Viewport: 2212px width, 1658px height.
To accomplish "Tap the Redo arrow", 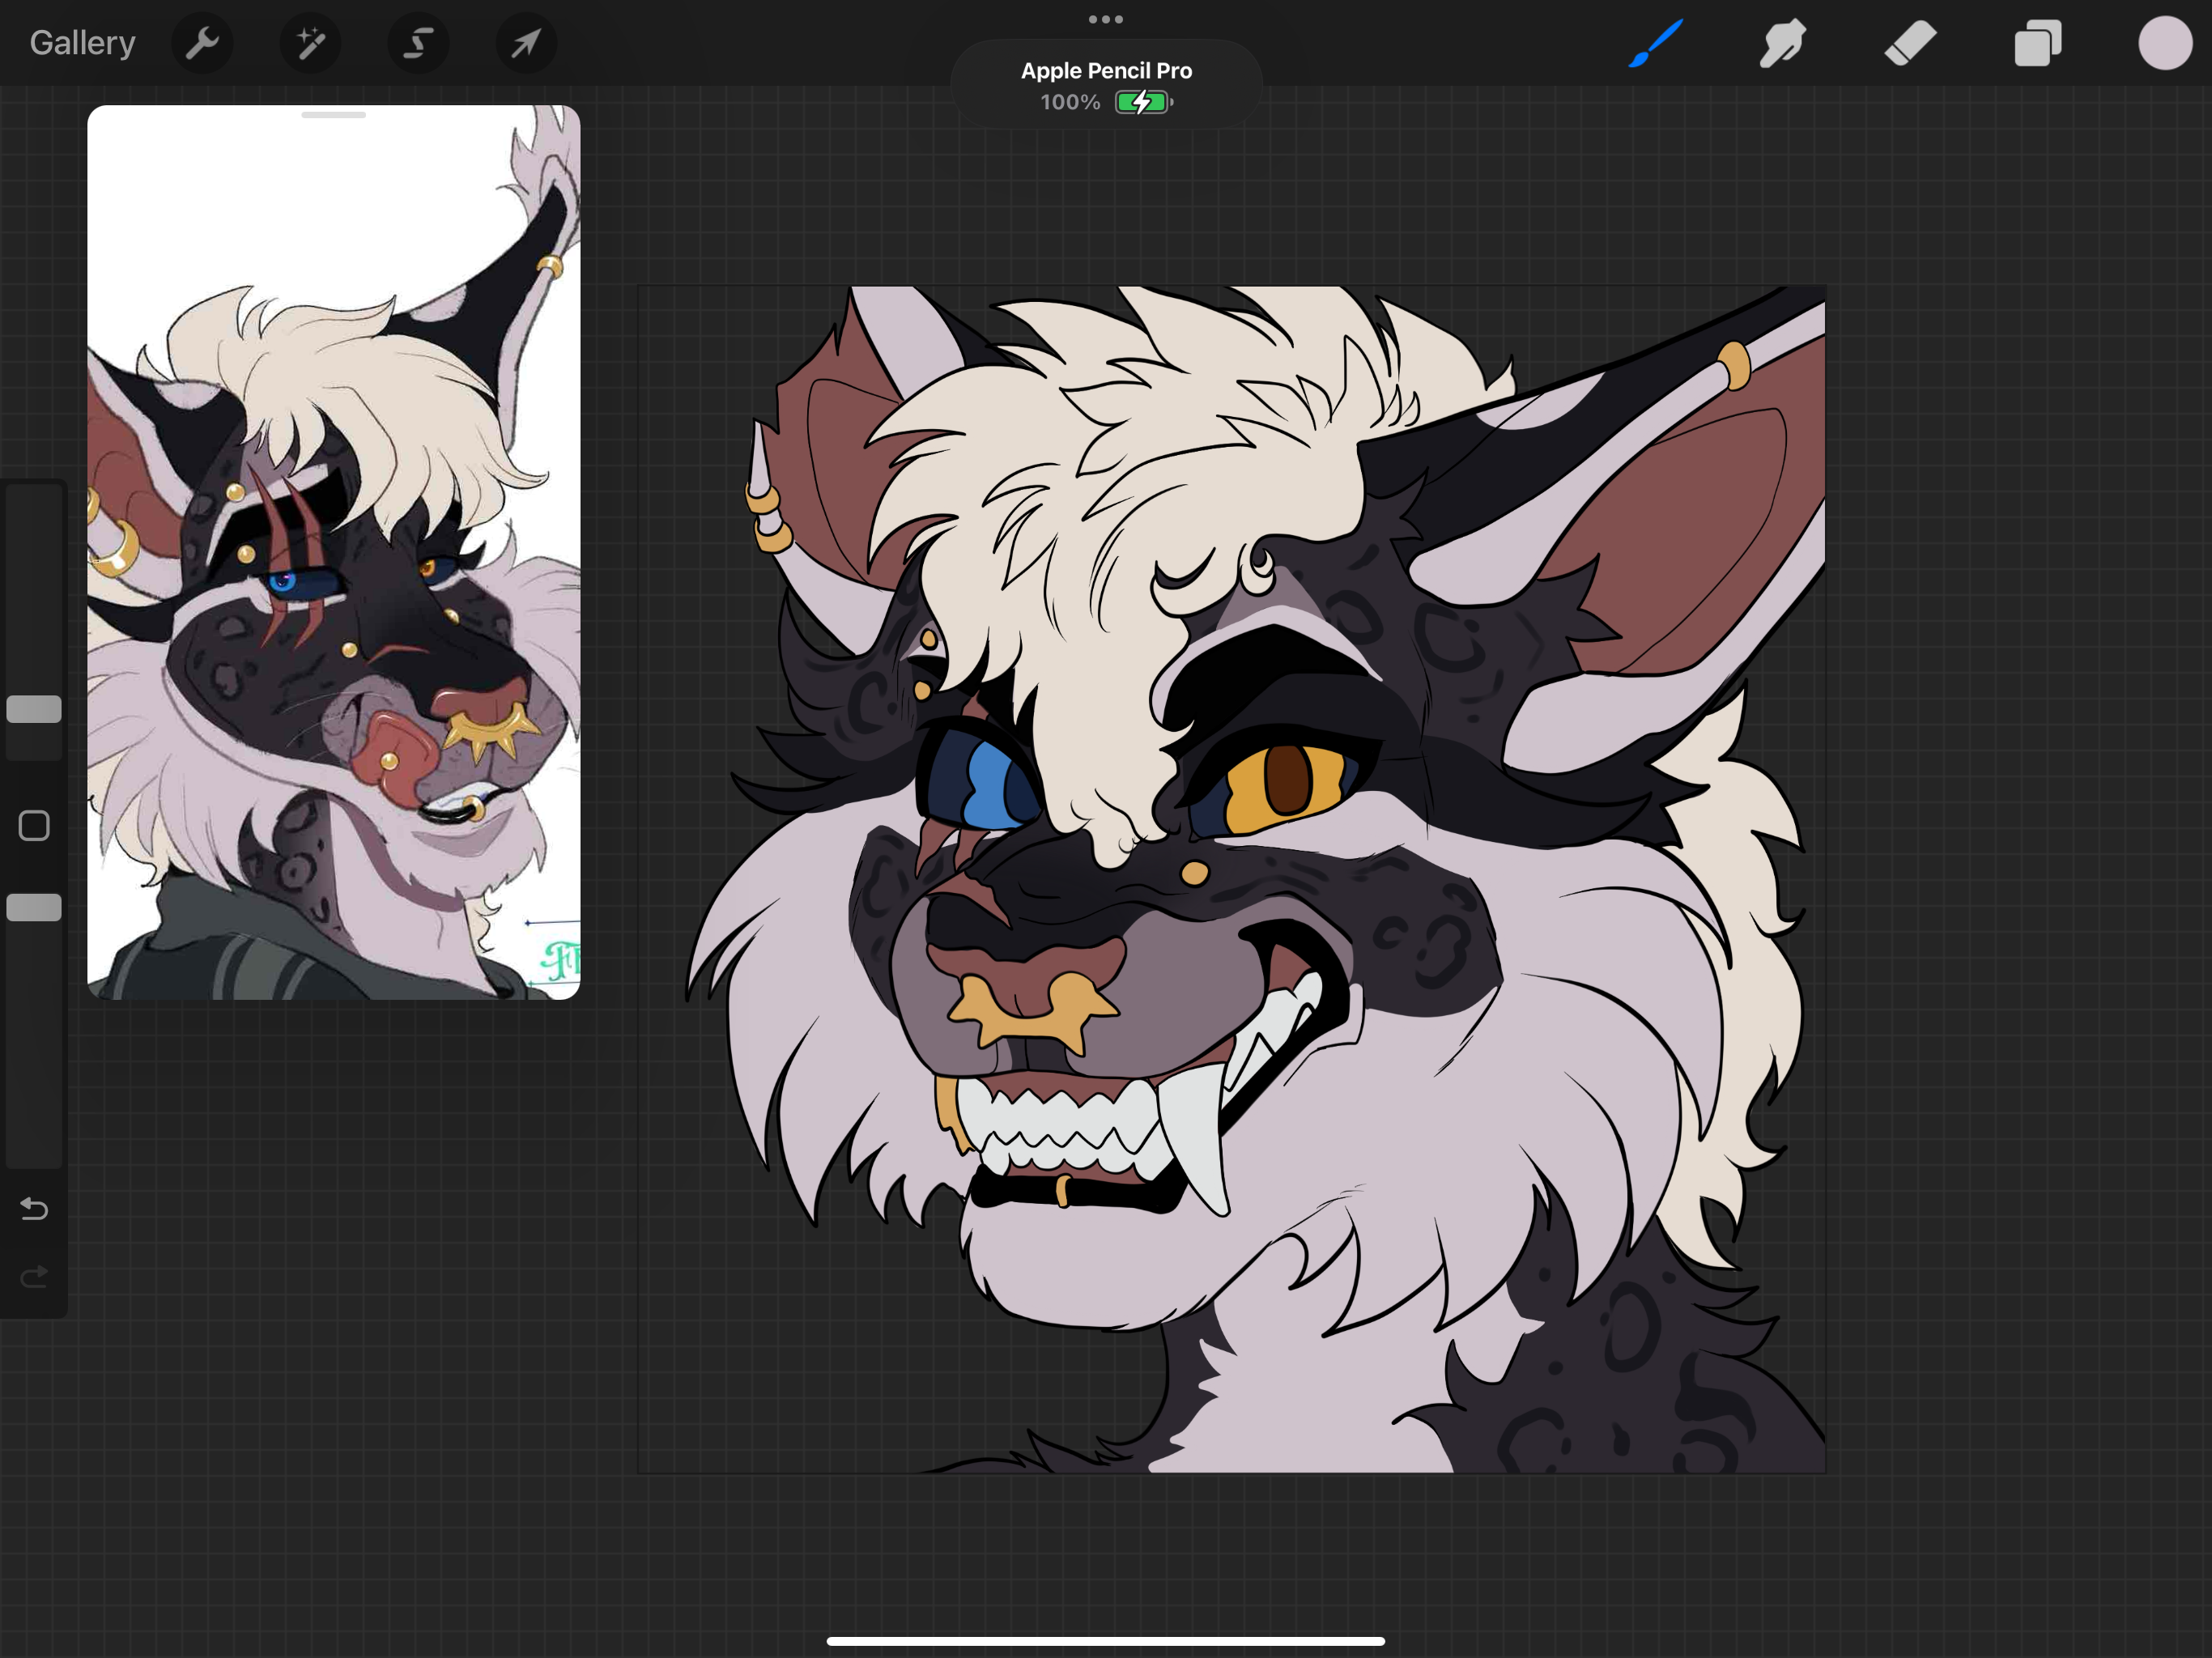I will (x=34, y=1277).
